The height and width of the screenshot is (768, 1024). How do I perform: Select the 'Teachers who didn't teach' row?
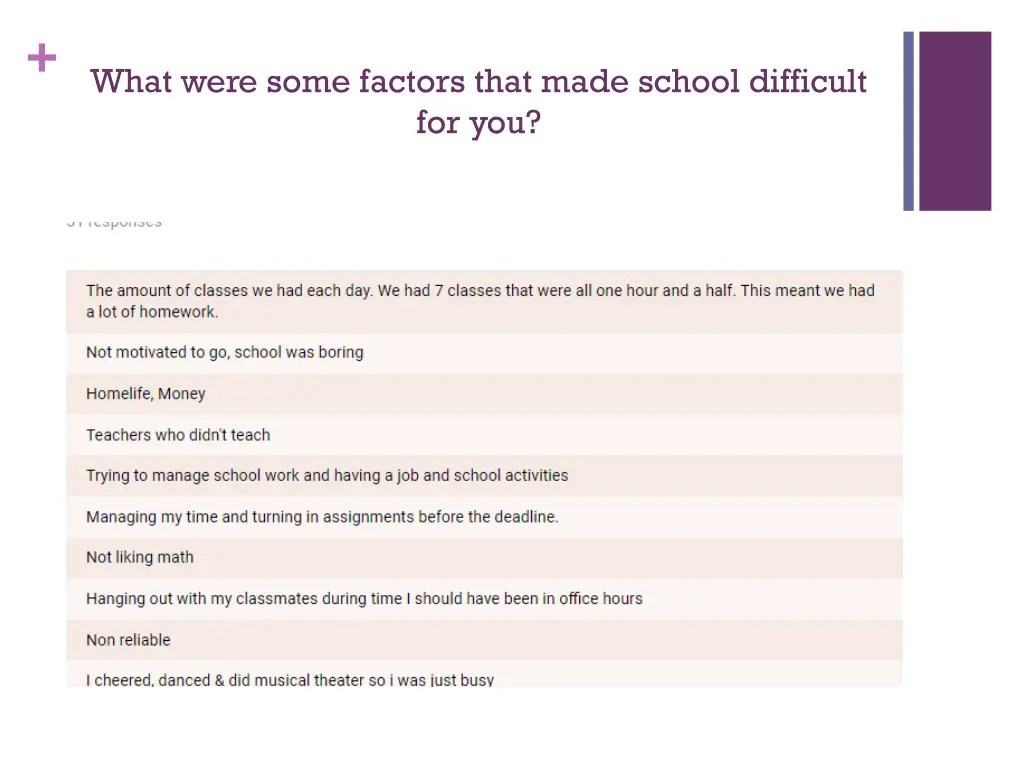pyautogui.click(x=484, y=435)
